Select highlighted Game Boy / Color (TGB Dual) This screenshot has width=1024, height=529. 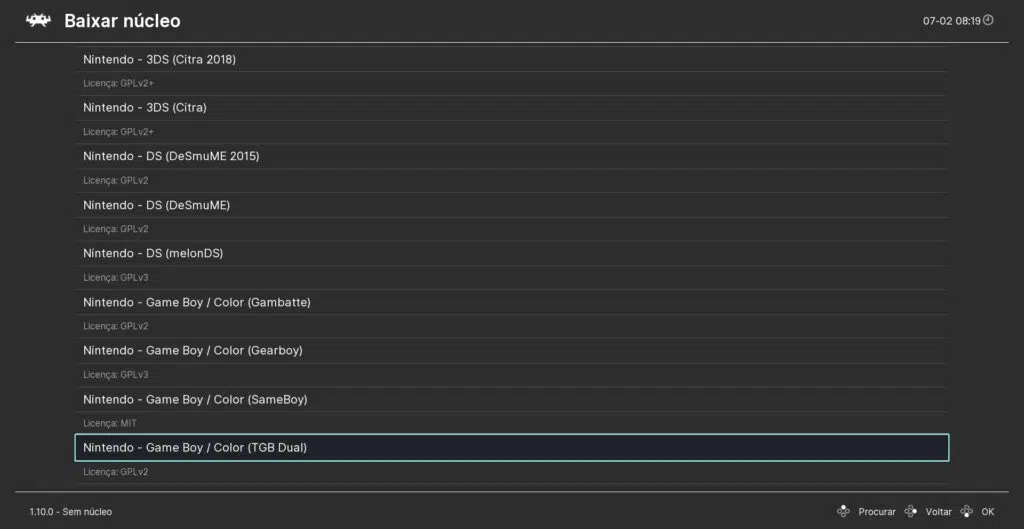(511, 447)
